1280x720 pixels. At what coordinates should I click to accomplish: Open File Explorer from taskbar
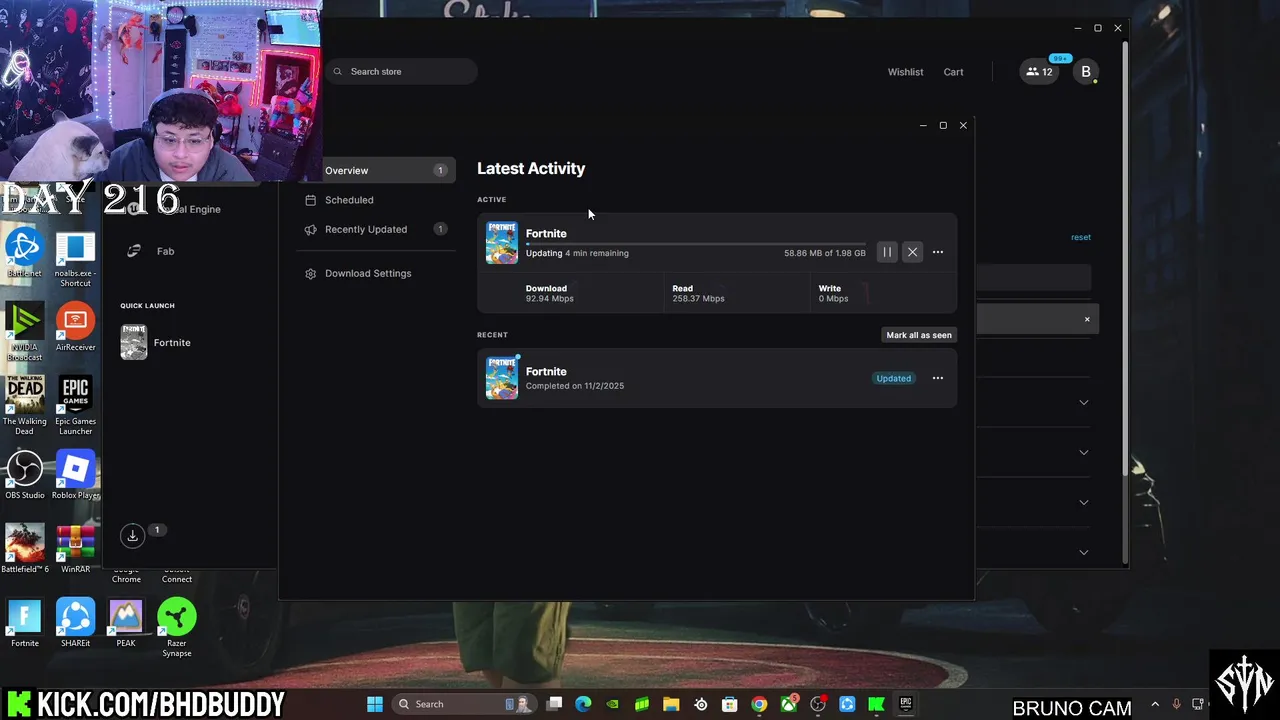pyautogui.click(x=671, y=704)
